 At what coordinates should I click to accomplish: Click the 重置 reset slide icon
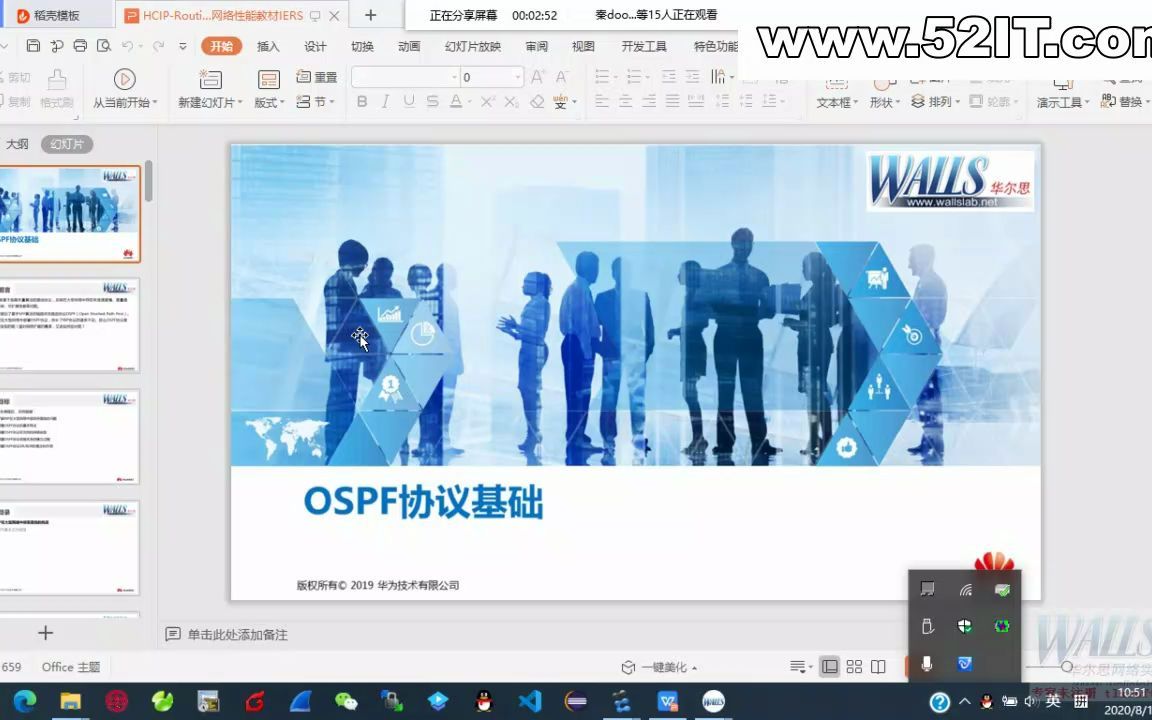coord(304,77)
